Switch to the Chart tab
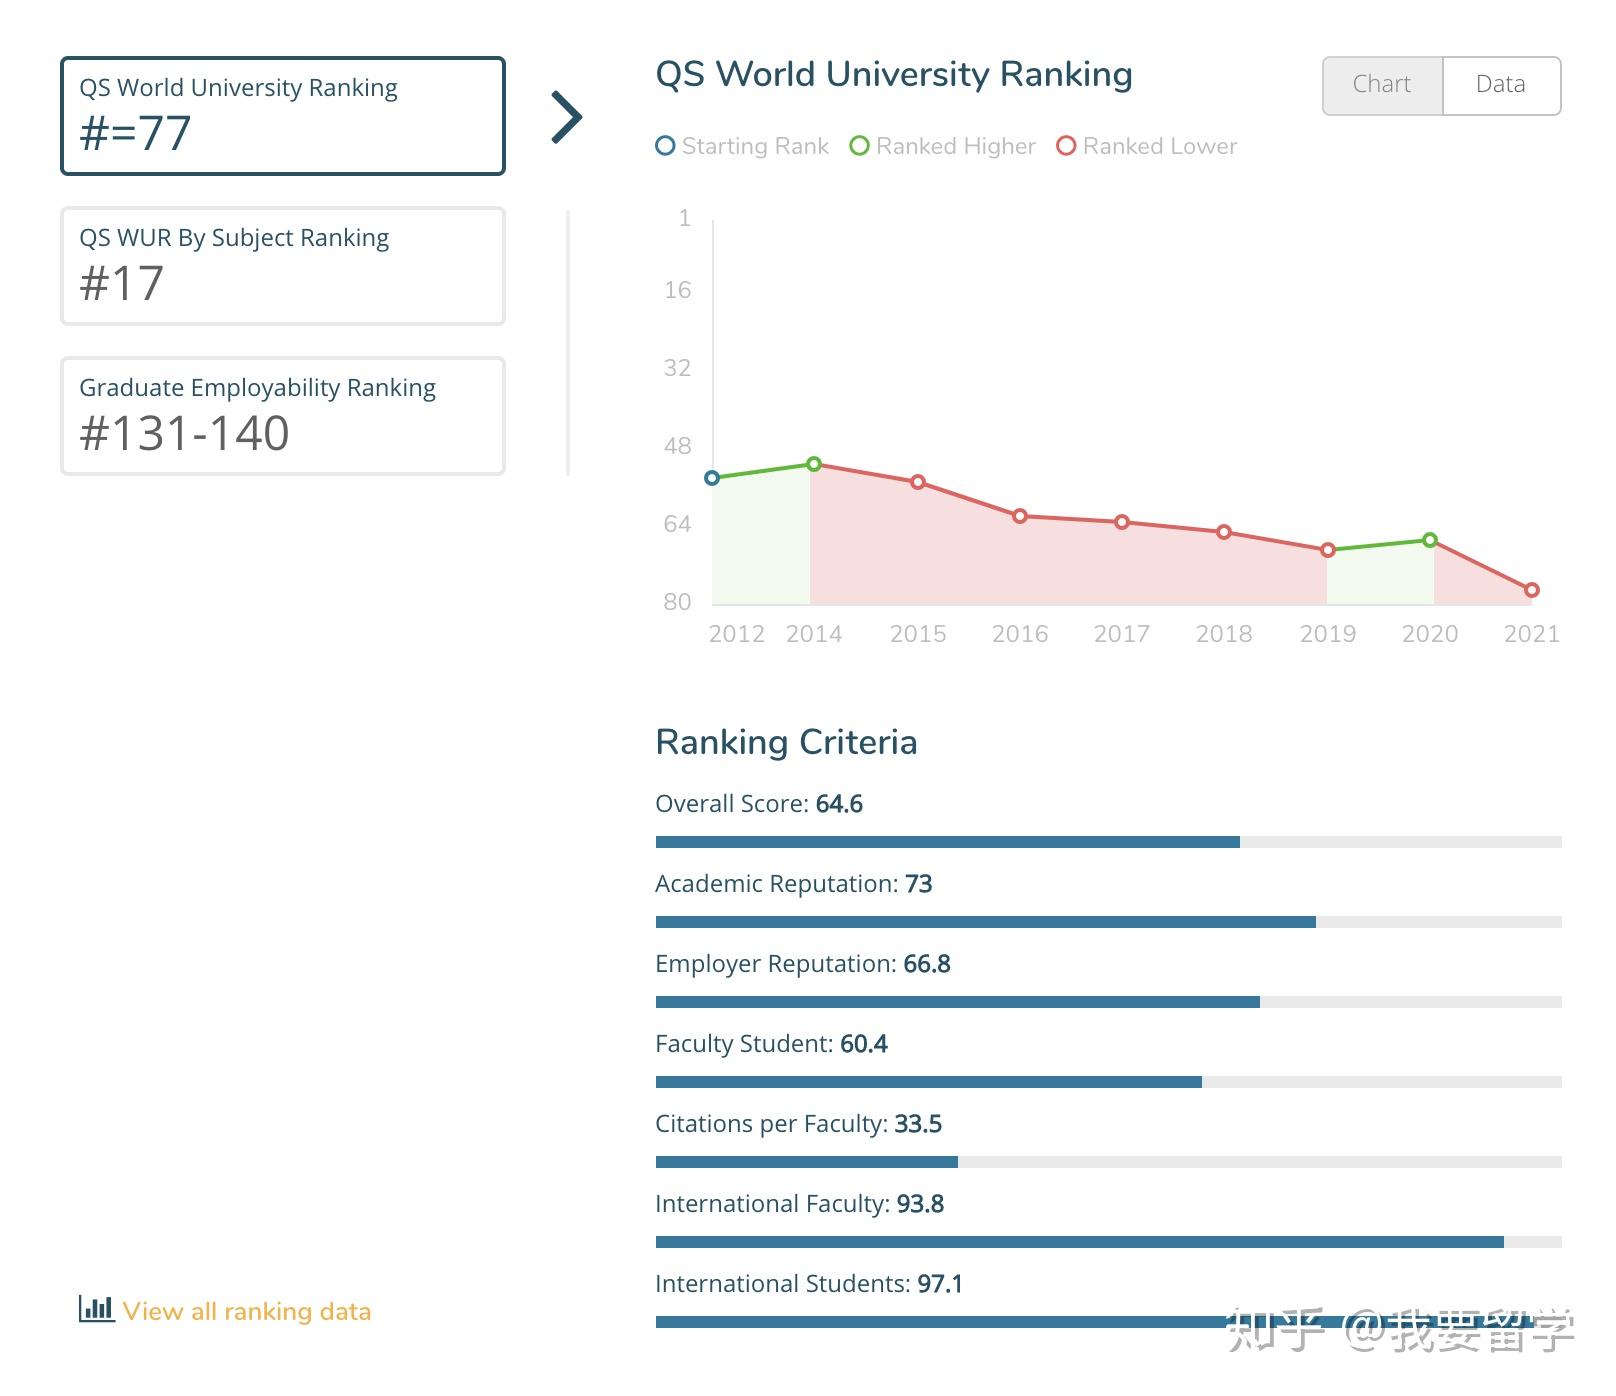The image size is (1616, 1396). (x=1382, y=85)
